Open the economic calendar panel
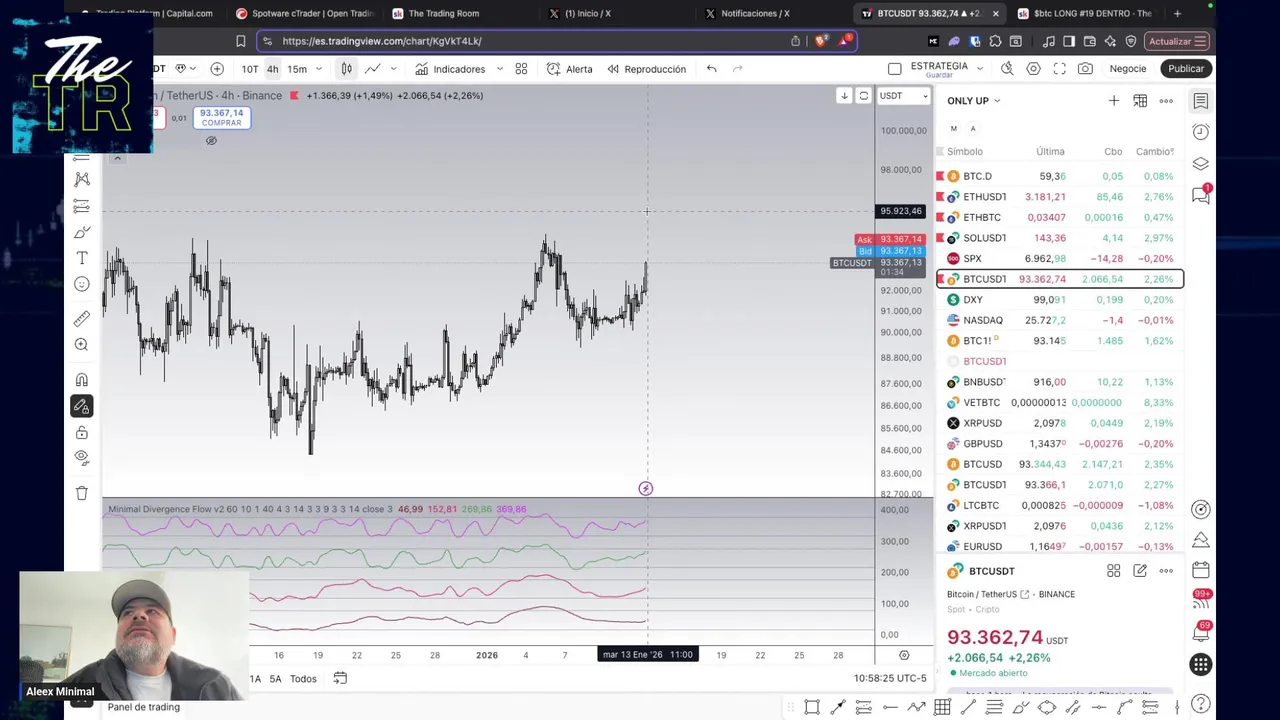Image resolution: width=1280 pixels, height=720 pixels. point(1201,570)
